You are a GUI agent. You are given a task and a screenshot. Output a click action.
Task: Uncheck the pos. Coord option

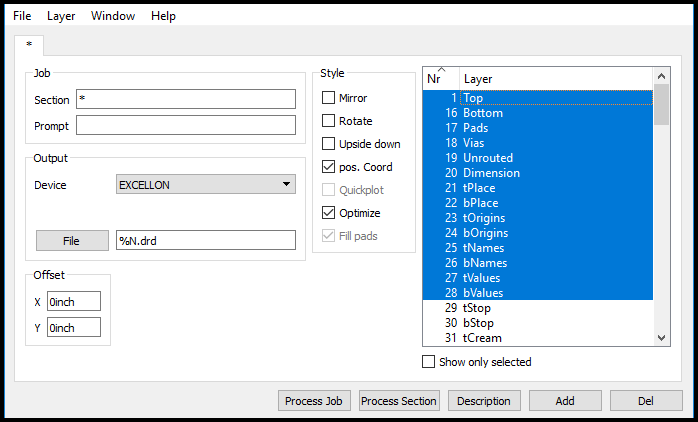(329, 167)
